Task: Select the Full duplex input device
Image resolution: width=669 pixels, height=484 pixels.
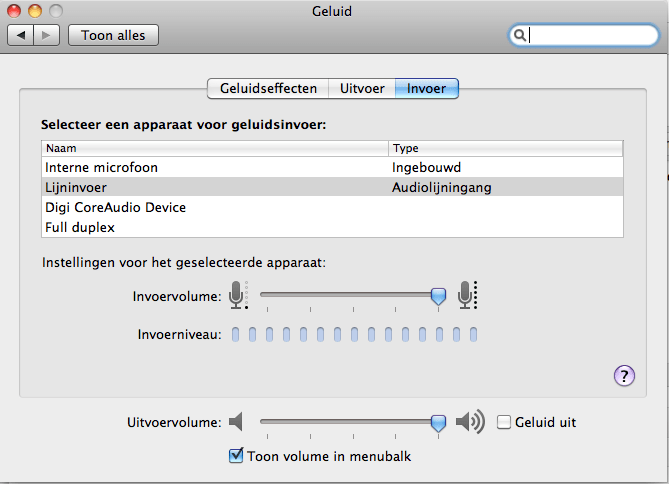Action: (332, 227)
